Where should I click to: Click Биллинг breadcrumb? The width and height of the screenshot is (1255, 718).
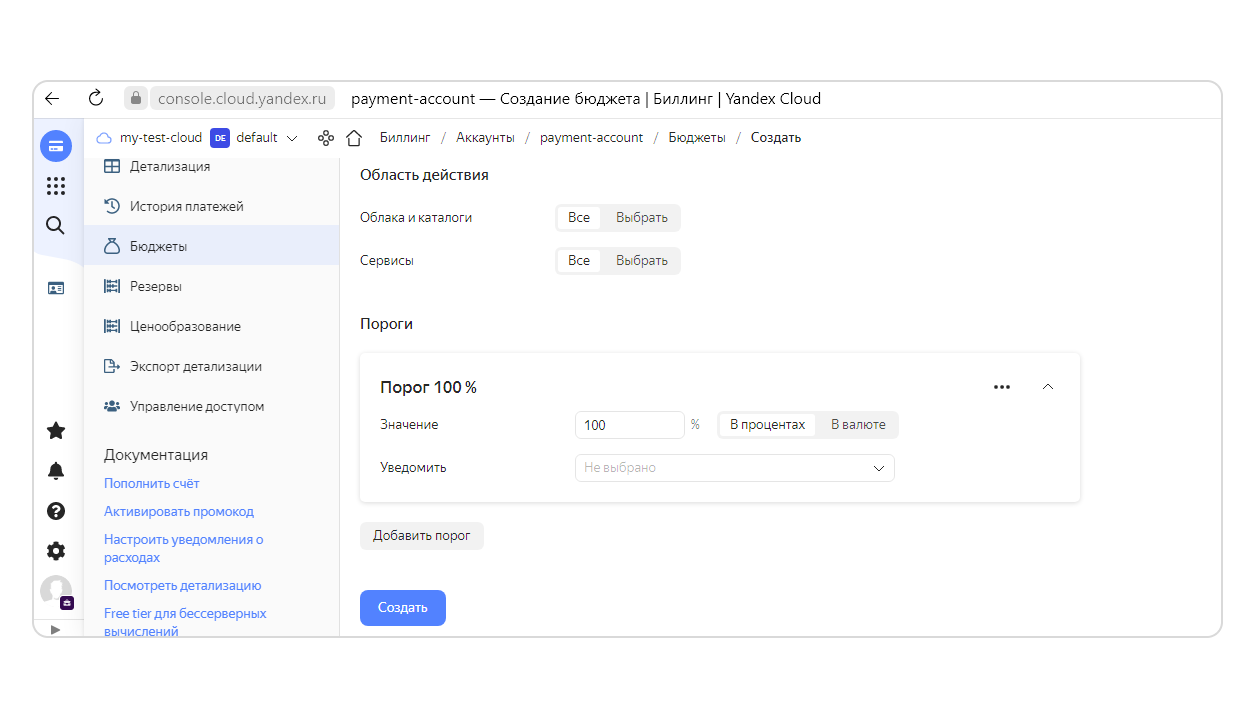pyautogui.click(x=405, y=138)
